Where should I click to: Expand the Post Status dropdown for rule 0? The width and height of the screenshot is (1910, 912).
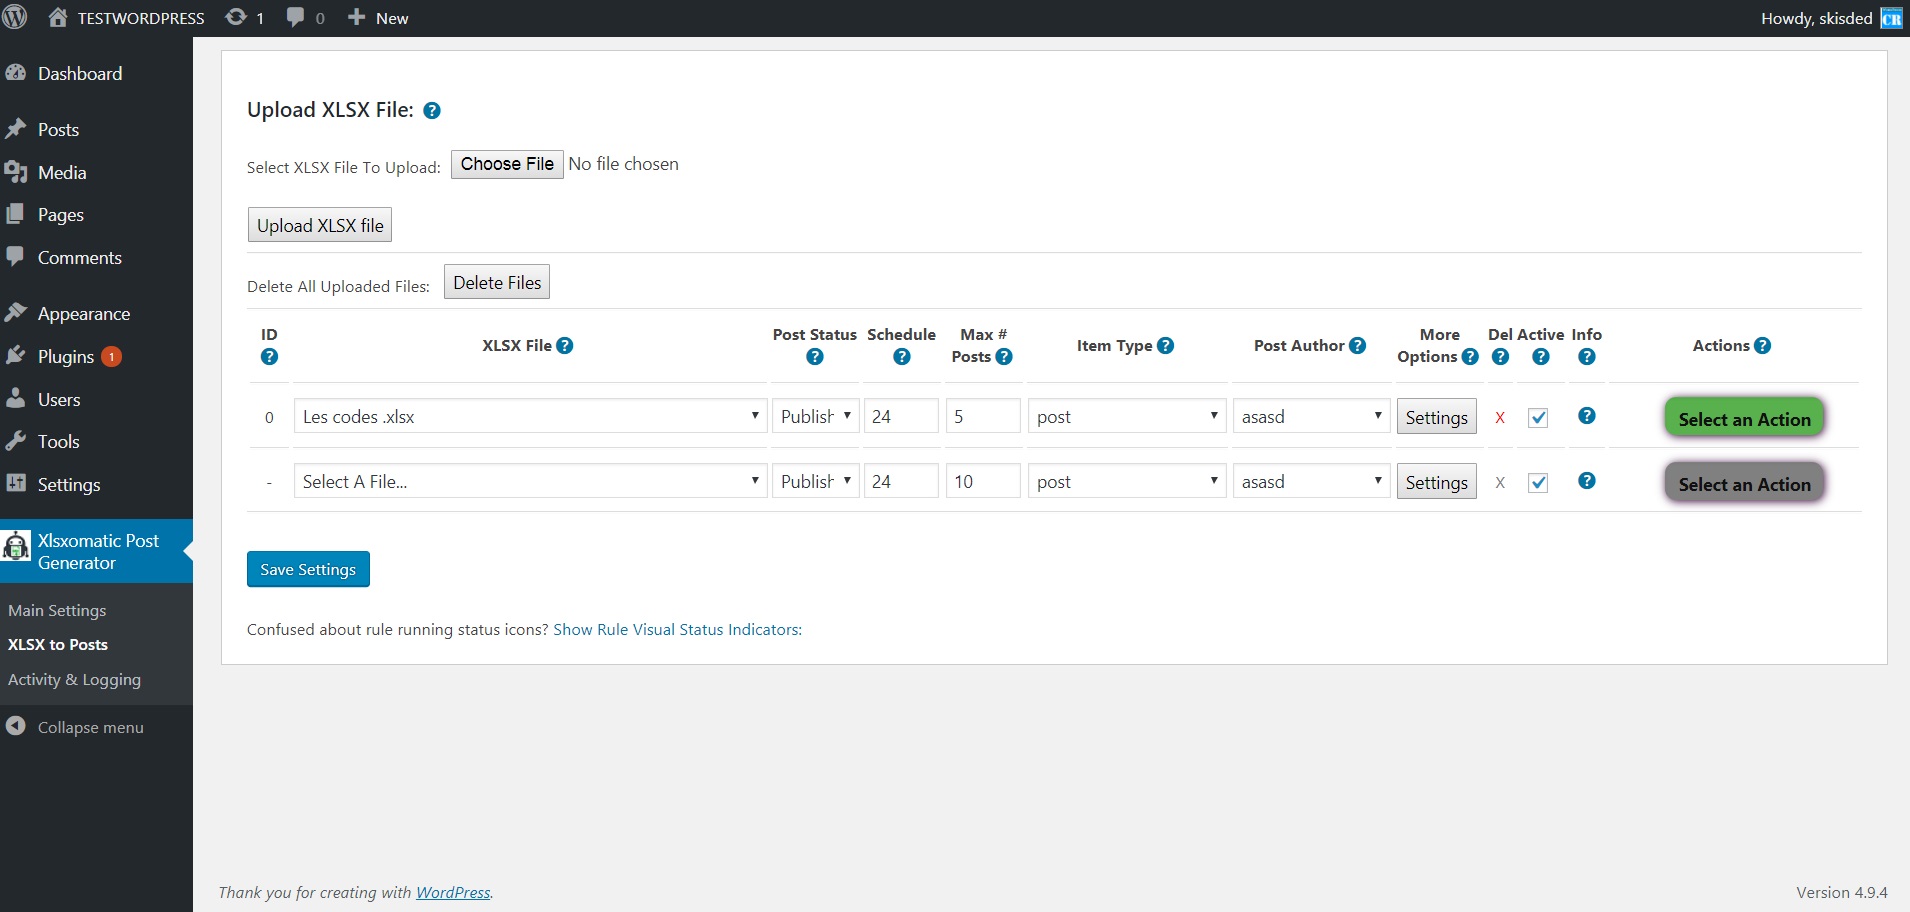click(815, 417)
